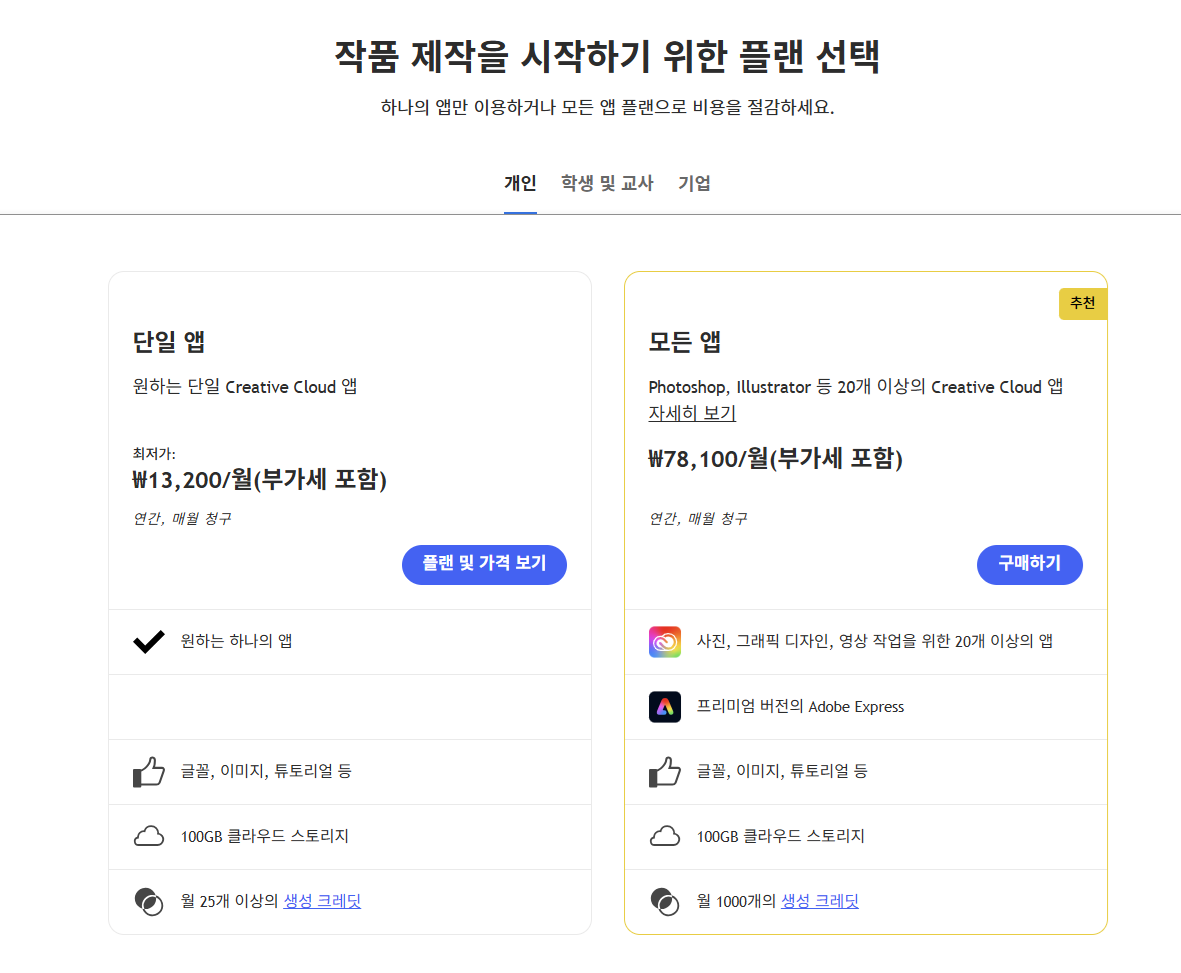This screenshot has width=1181, height=973.
Task: Click the yellow 추천 badge
Action: click(1083, 303)
